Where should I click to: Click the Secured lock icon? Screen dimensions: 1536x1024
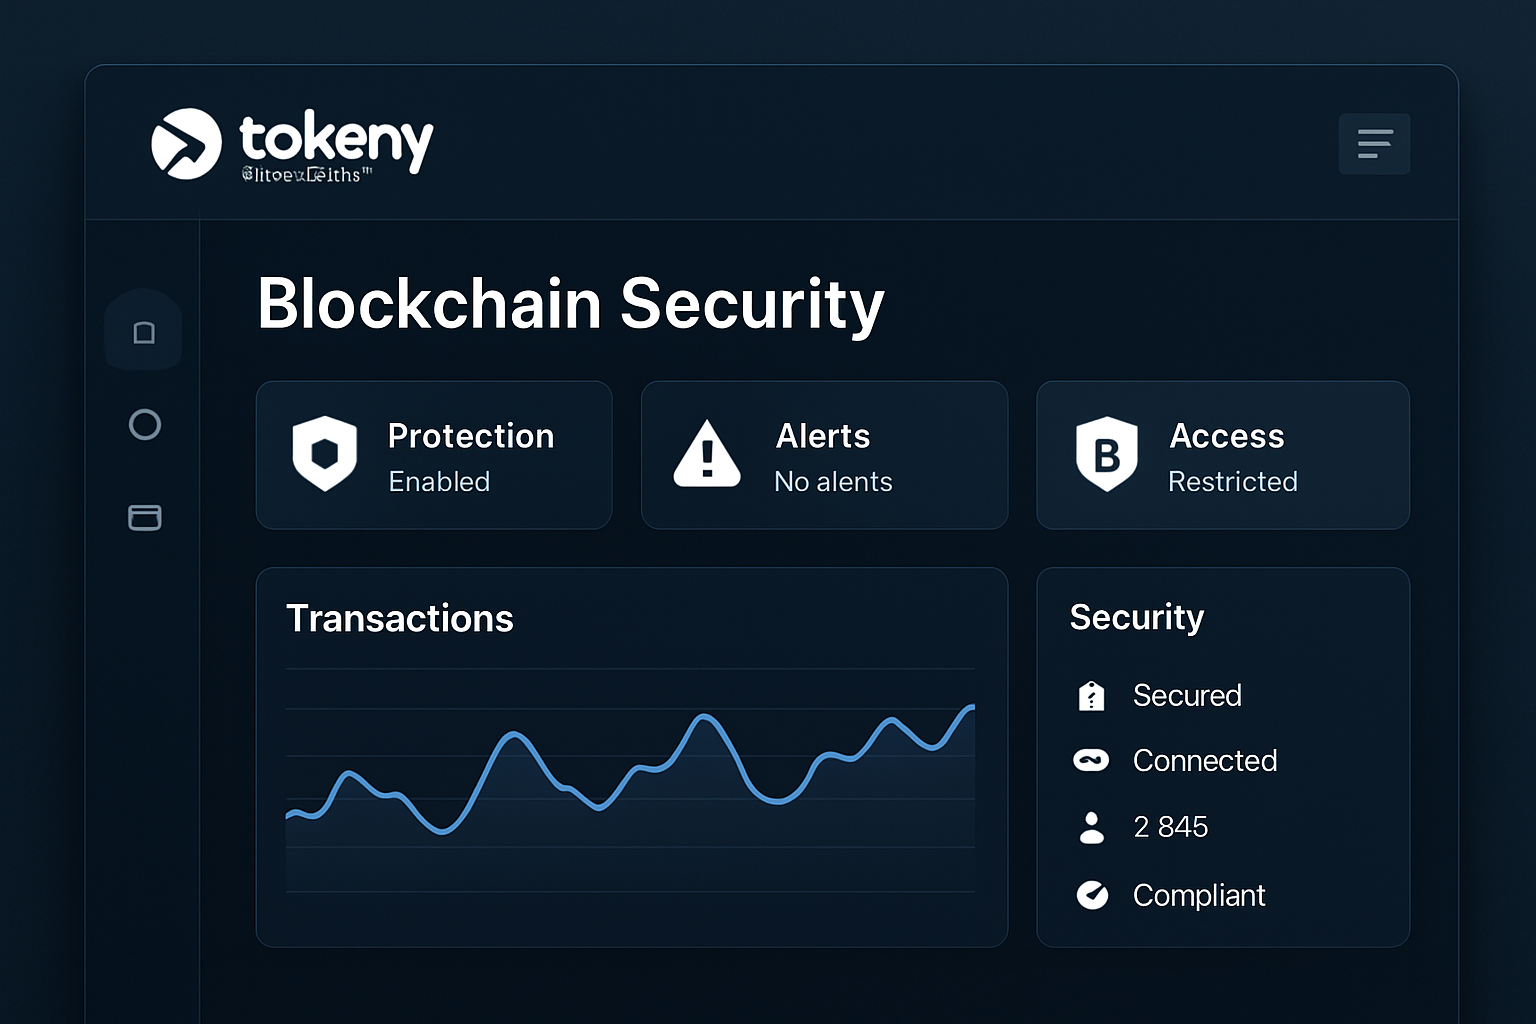(x=1092, y=695)
